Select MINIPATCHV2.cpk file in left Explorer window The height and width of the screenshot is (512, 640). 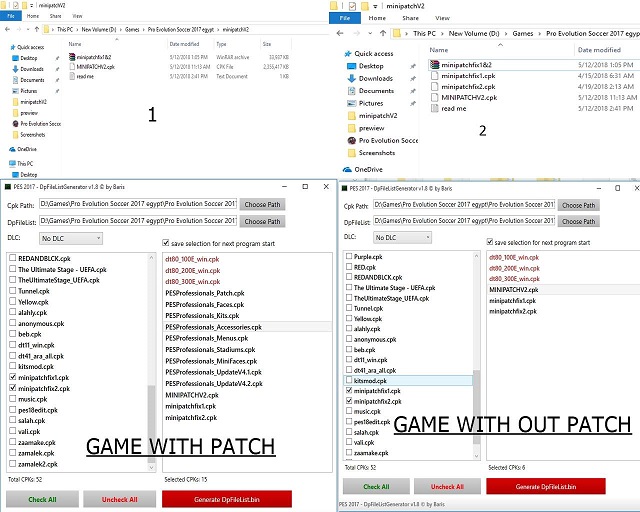pos(96,67)
